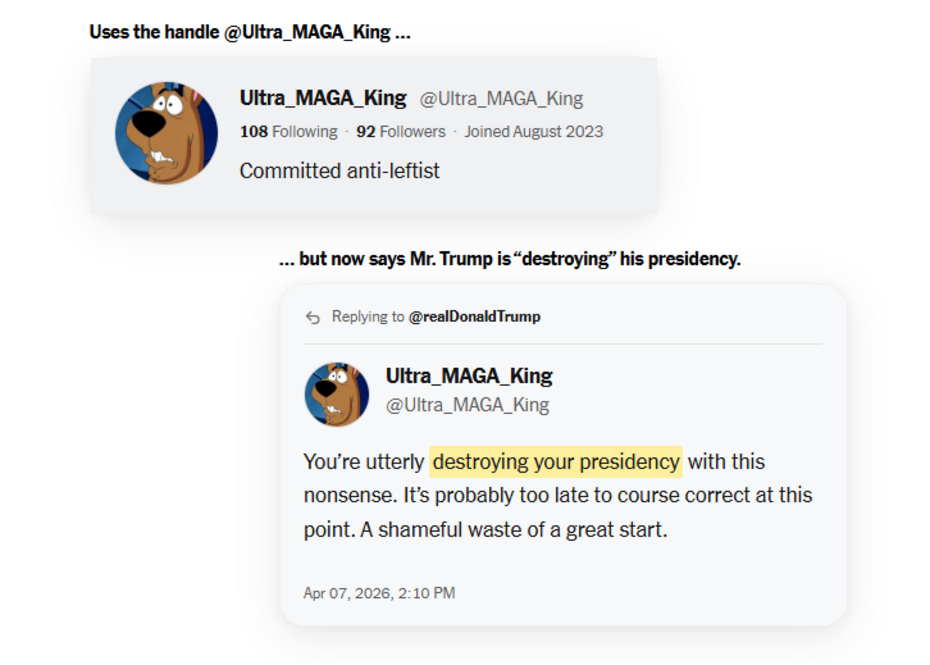Open the 108 Following list
This screenshot has width=930, height=665.
tap(288, 131)
